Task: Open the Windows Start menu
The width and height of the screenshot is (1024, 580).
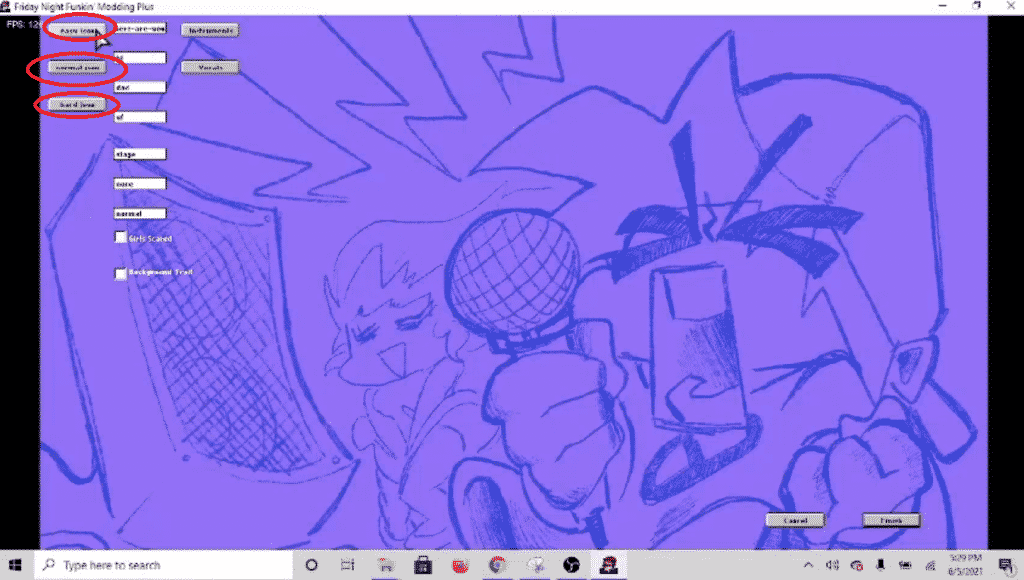Action: click(18, 564)
